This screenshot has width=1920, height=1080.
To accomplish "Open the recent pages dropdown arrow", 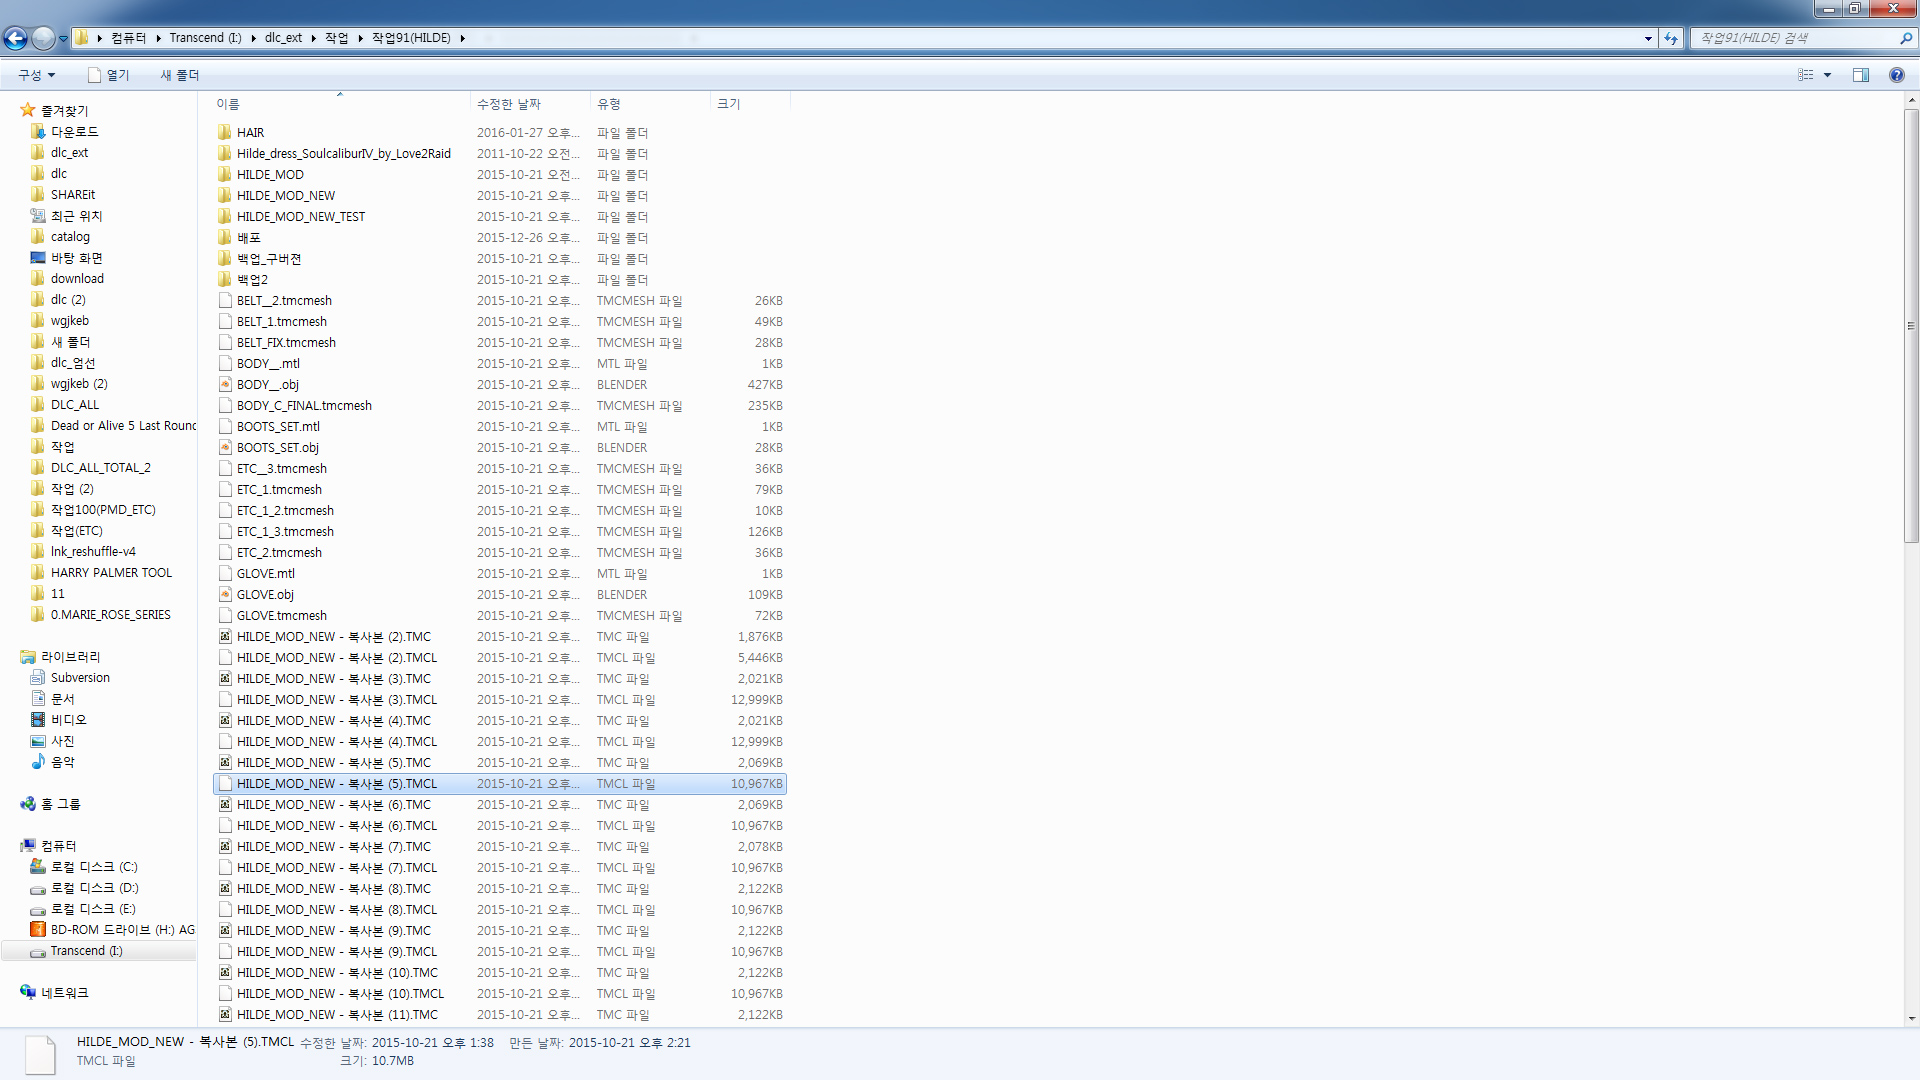I will point(63,38).
